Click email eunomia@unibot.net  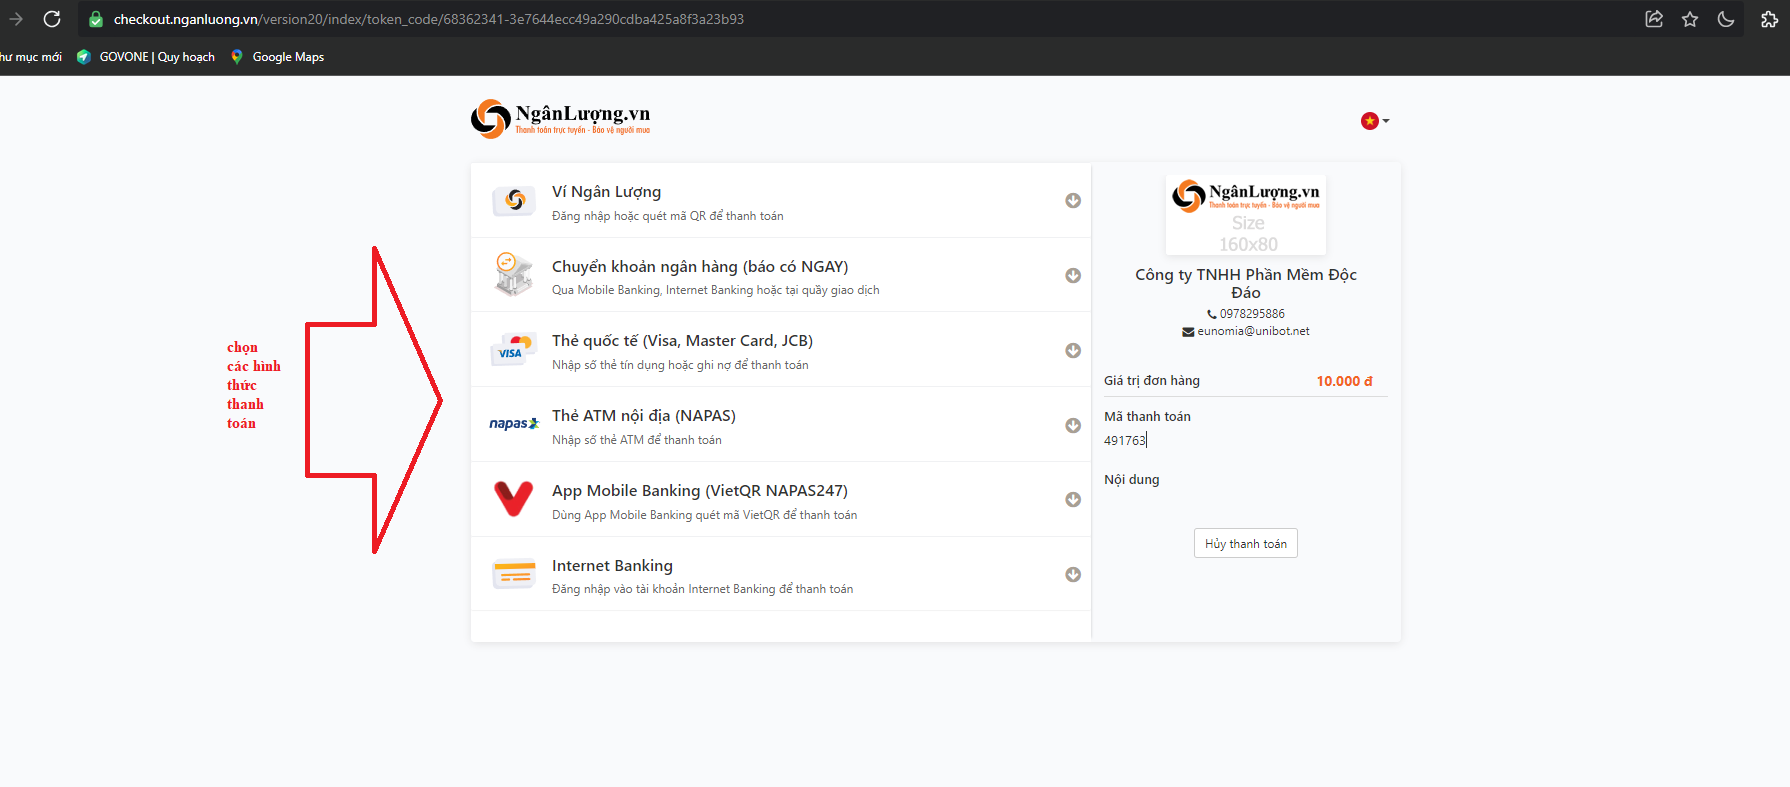pos(1253,331)
